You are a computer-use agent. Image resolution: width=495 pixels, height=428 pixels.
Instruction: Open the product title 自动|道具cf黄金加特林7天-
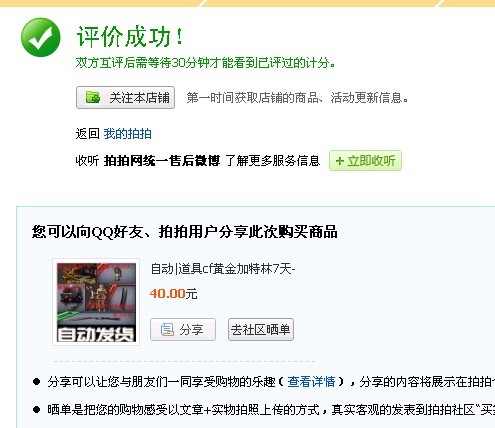click(x=223, y=269)
